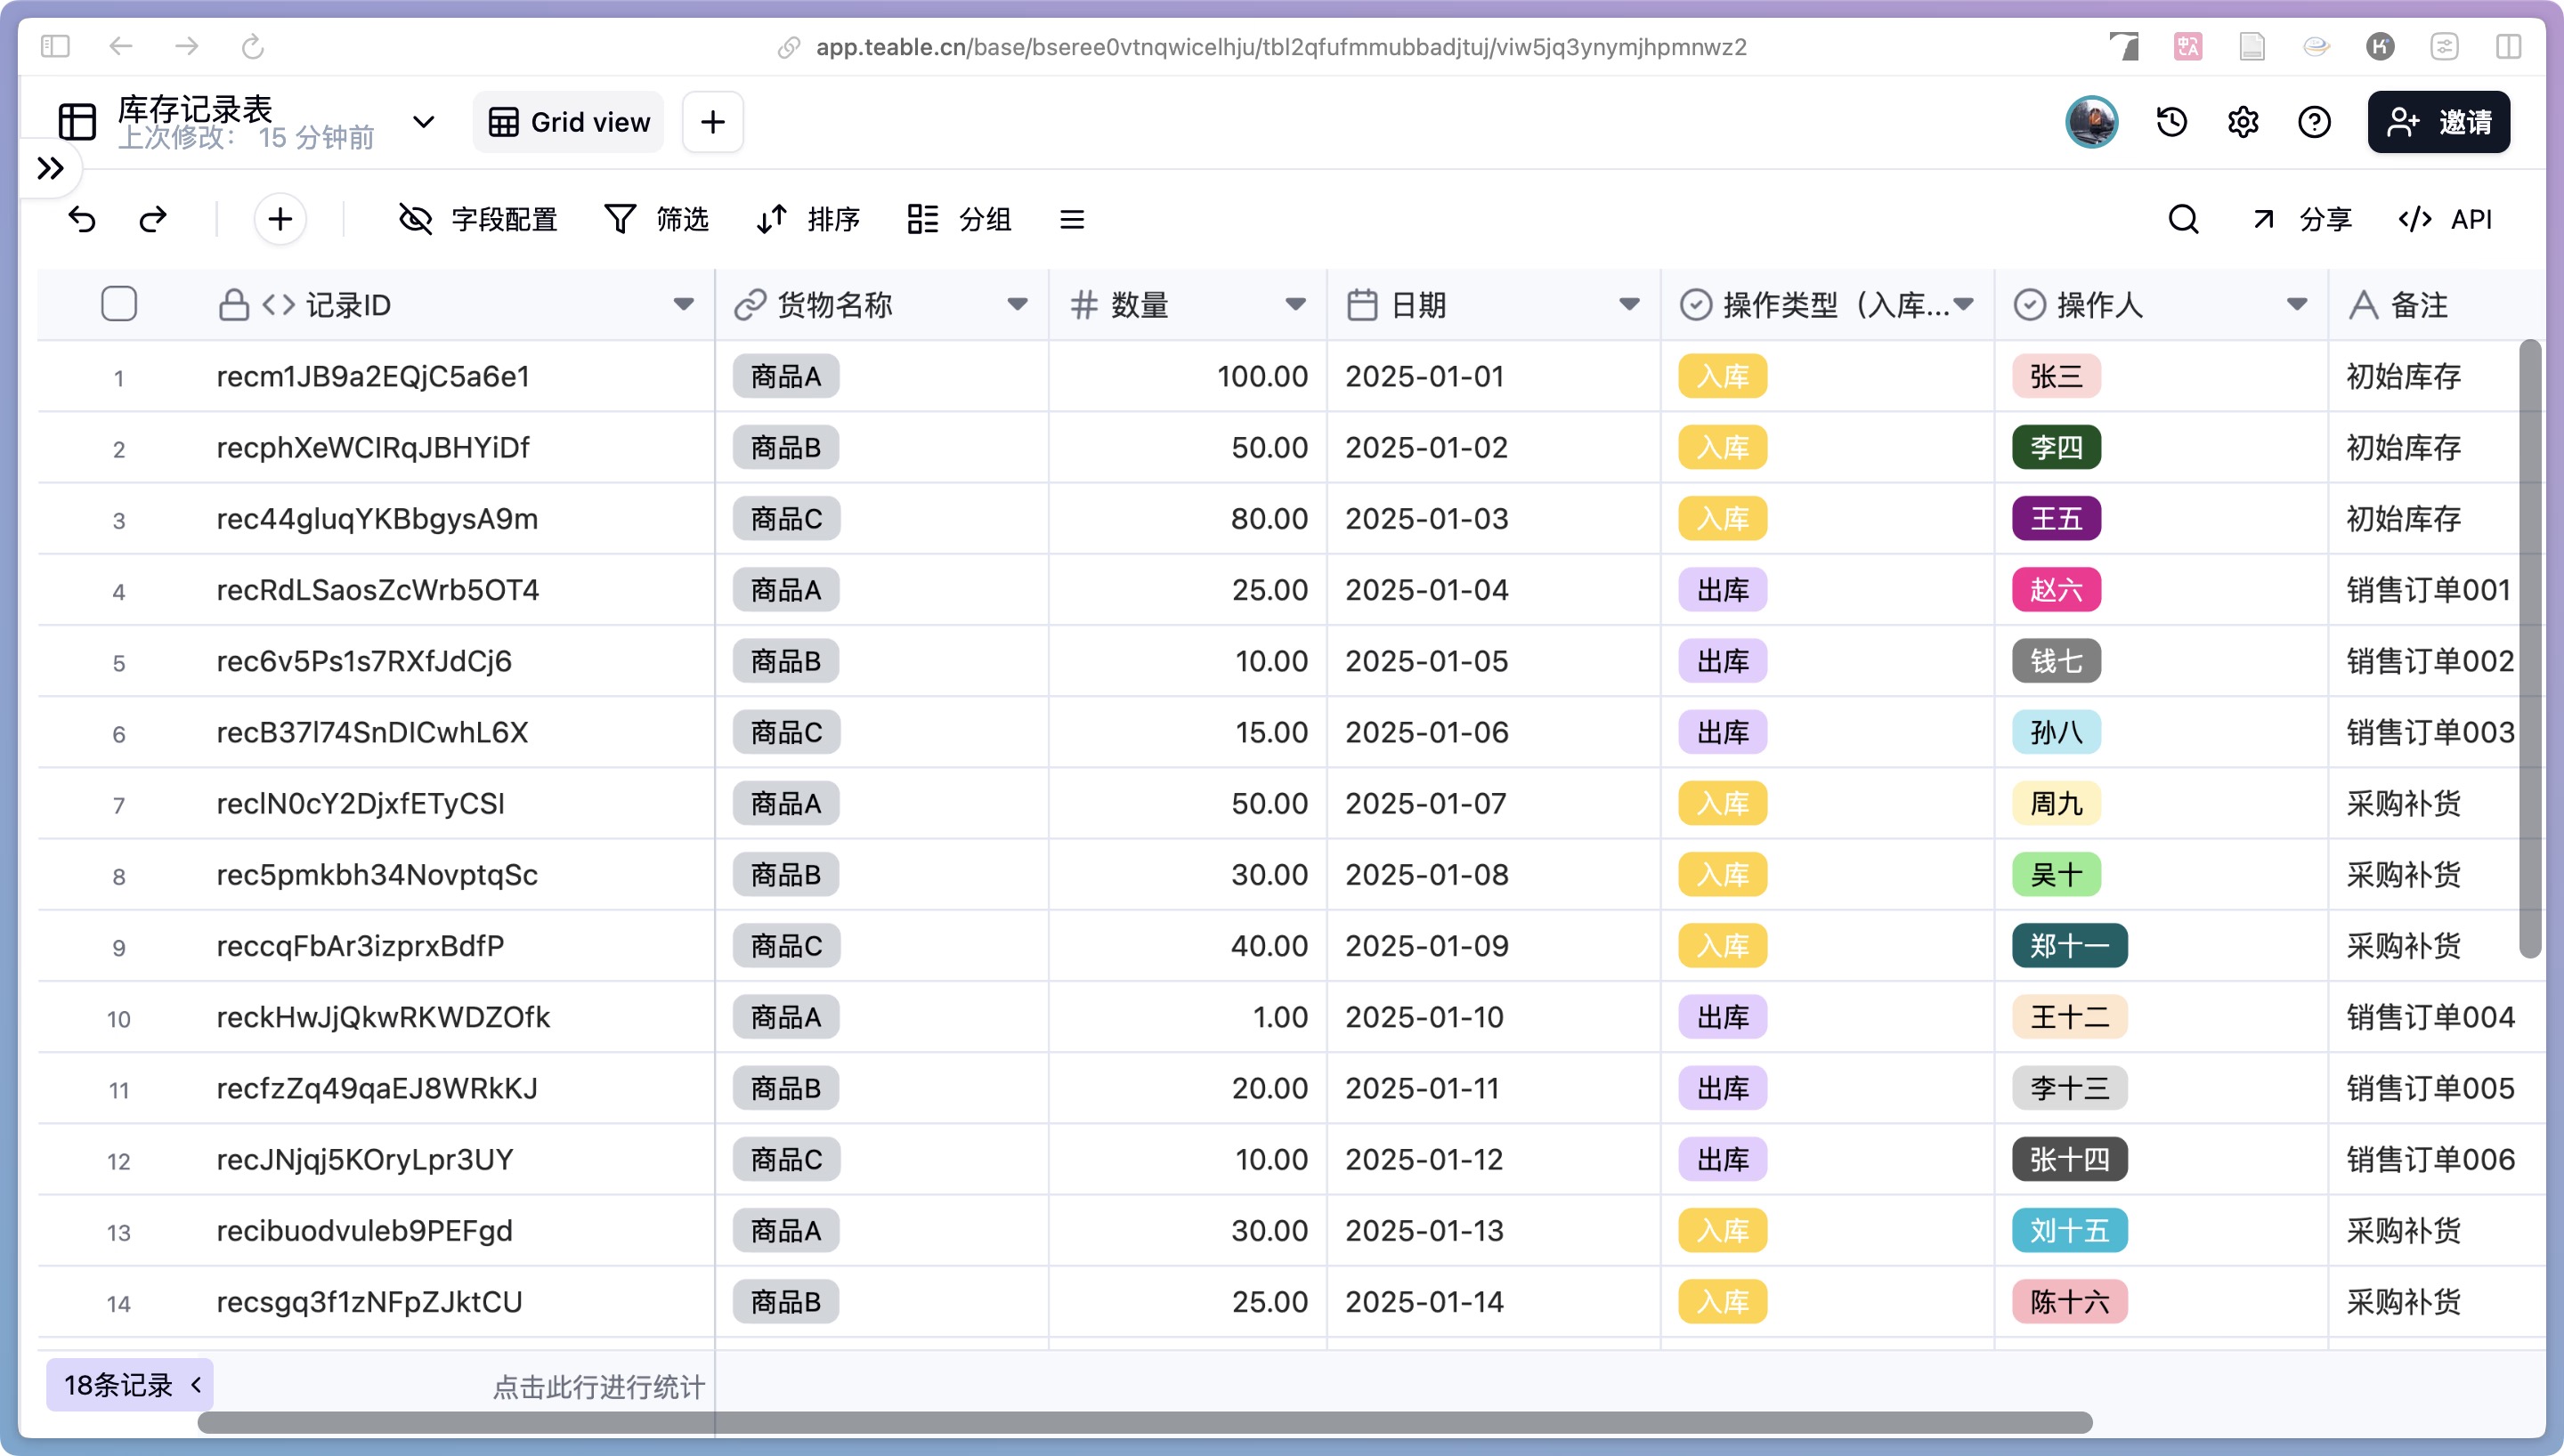This screenshot has width=2564, height=1456.
Task: Open the 货物名称 column dropdown arrow
Action: click(1017, 304)
